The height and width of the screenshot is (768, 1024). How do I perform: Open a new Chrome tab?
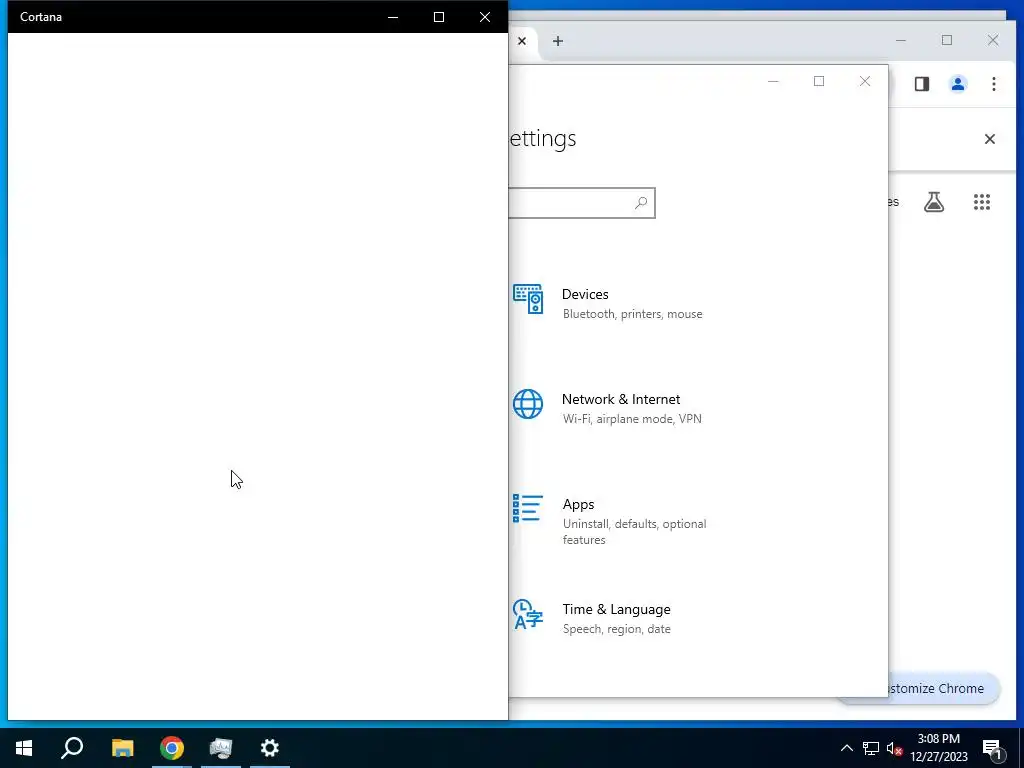click(x=558, y=41)
